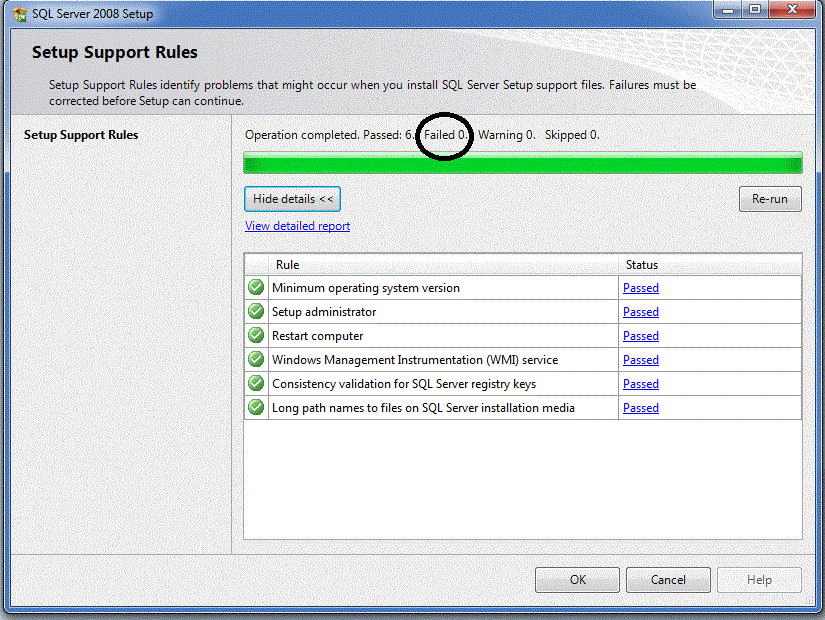Click the green completed progress bar
Viewport: 825px width, 620px height.
click(x=522, y=163)
